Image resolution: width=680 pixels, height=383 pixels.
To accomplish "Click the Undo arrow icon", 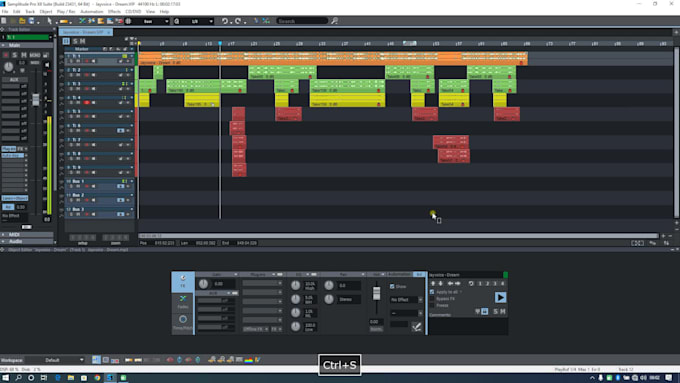I will [225, 21].
